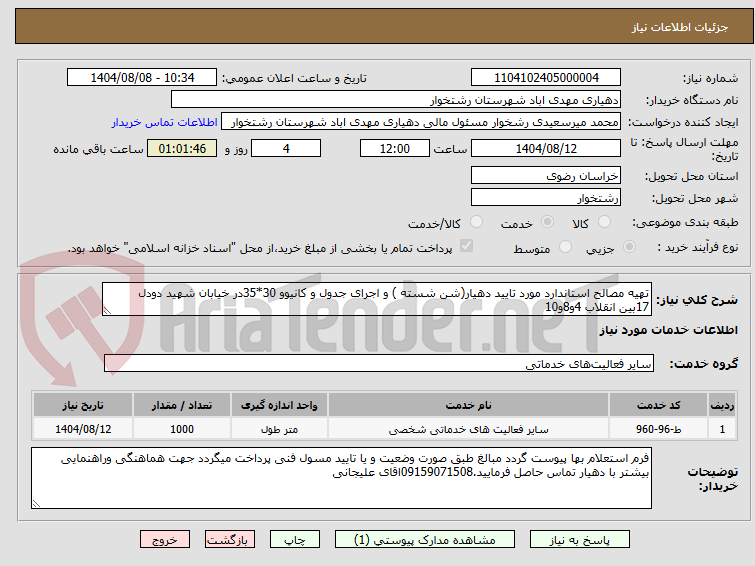Click the نوع فرآیند خرید label
755x566 pixels.
[x=697, y=247]
